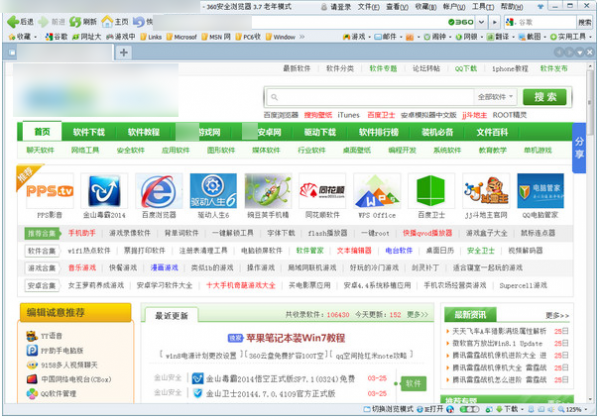Image resolution: width=600 pixels, height=419 pixels.
Task: Select the 软件下载 navigation tab
Action: [89, 132]
